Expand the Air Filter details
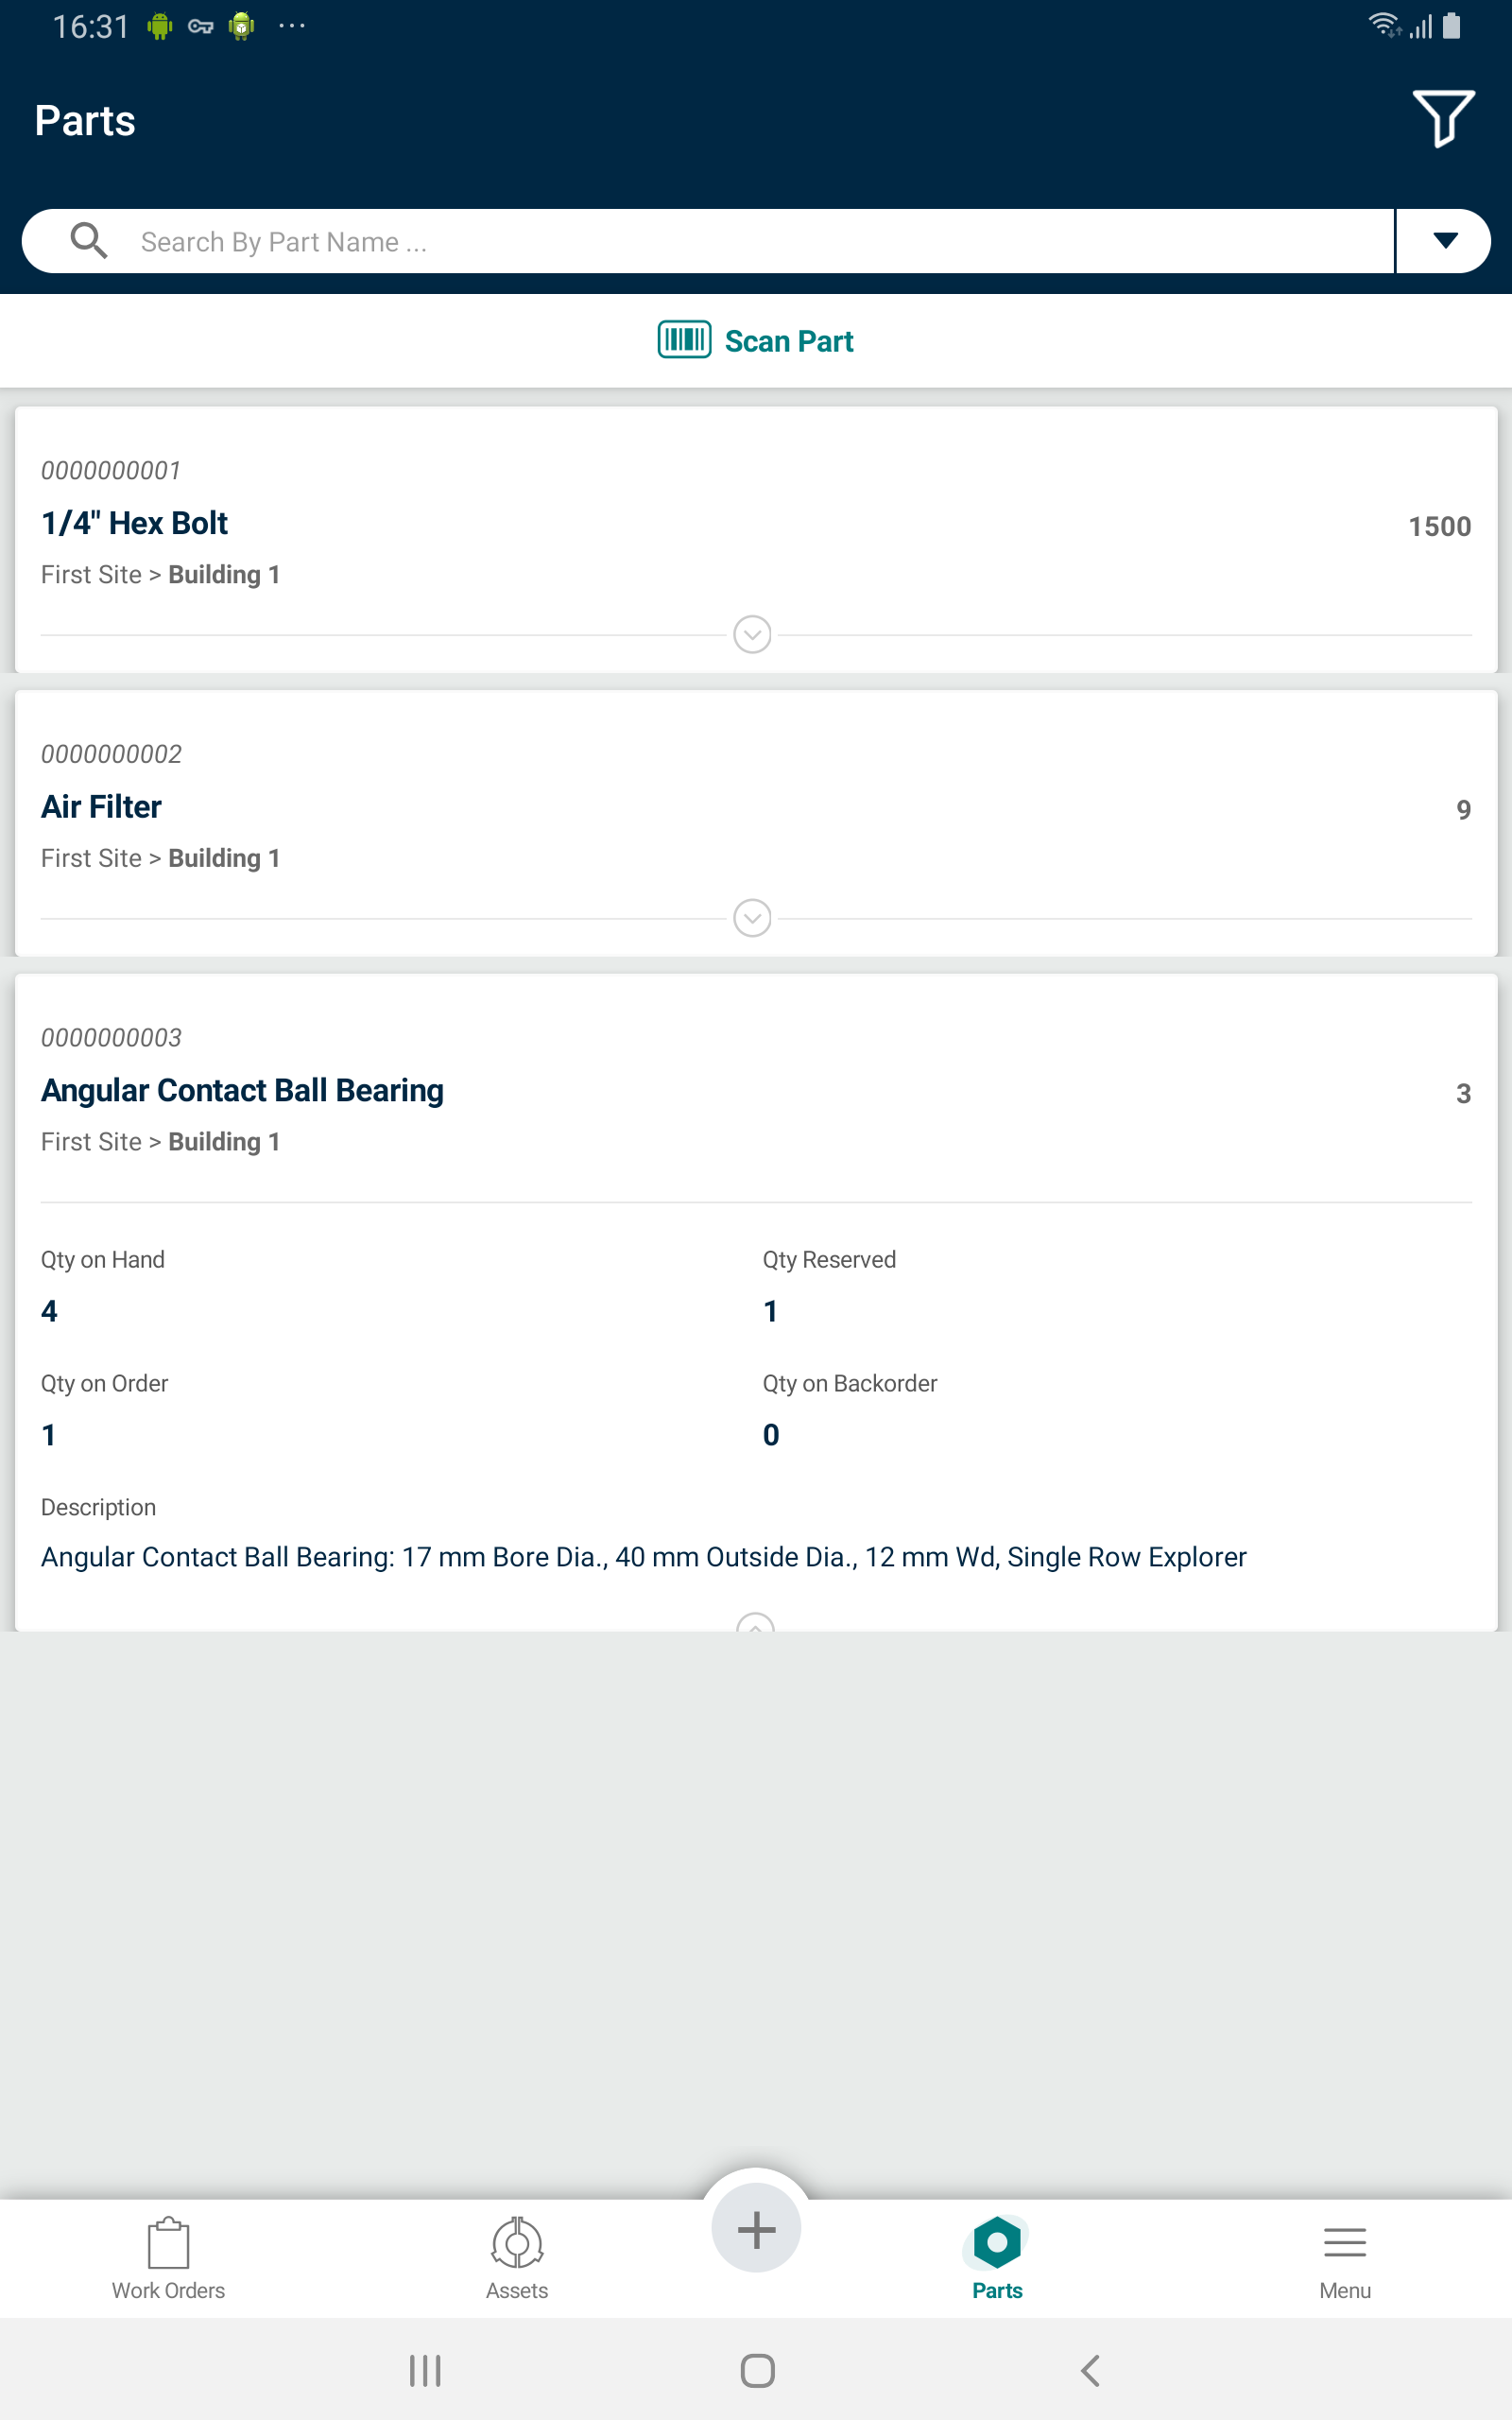The width and height of the screenshot is (1512, 2420). 752,918
